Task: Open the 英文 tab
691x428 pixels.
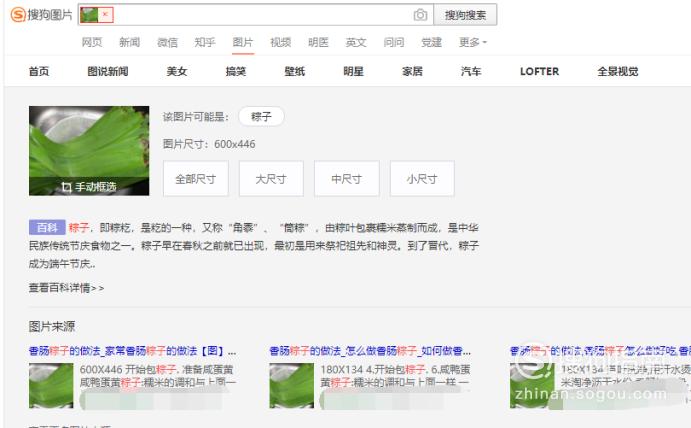Action: click(x=356, y=42)
